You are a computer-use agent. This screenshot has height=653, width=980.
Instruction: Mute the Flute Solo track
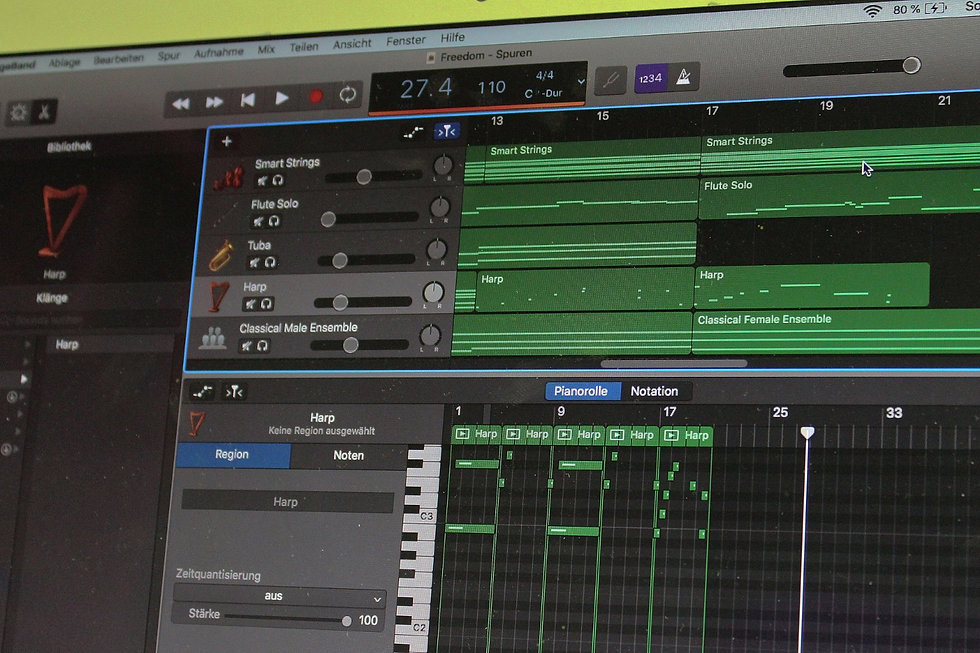(258, 221)
